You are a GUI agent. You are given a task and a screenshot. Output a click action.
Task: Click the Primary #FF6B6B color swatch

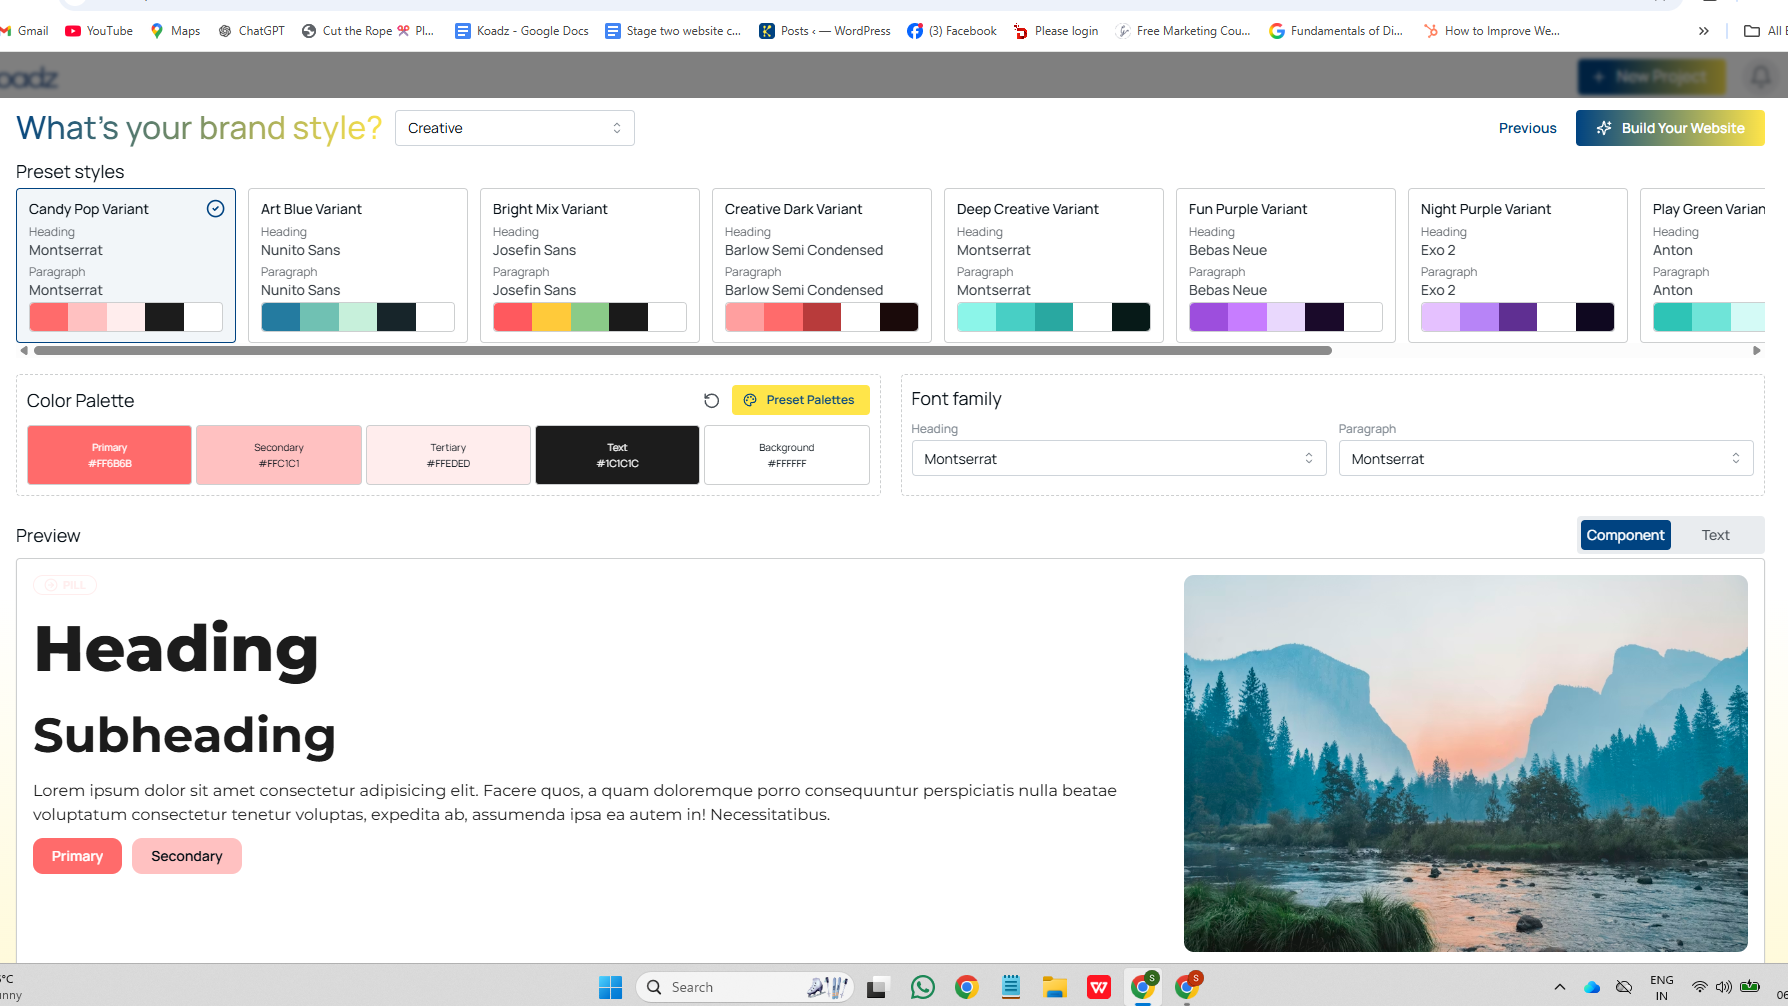click(110, 455)
